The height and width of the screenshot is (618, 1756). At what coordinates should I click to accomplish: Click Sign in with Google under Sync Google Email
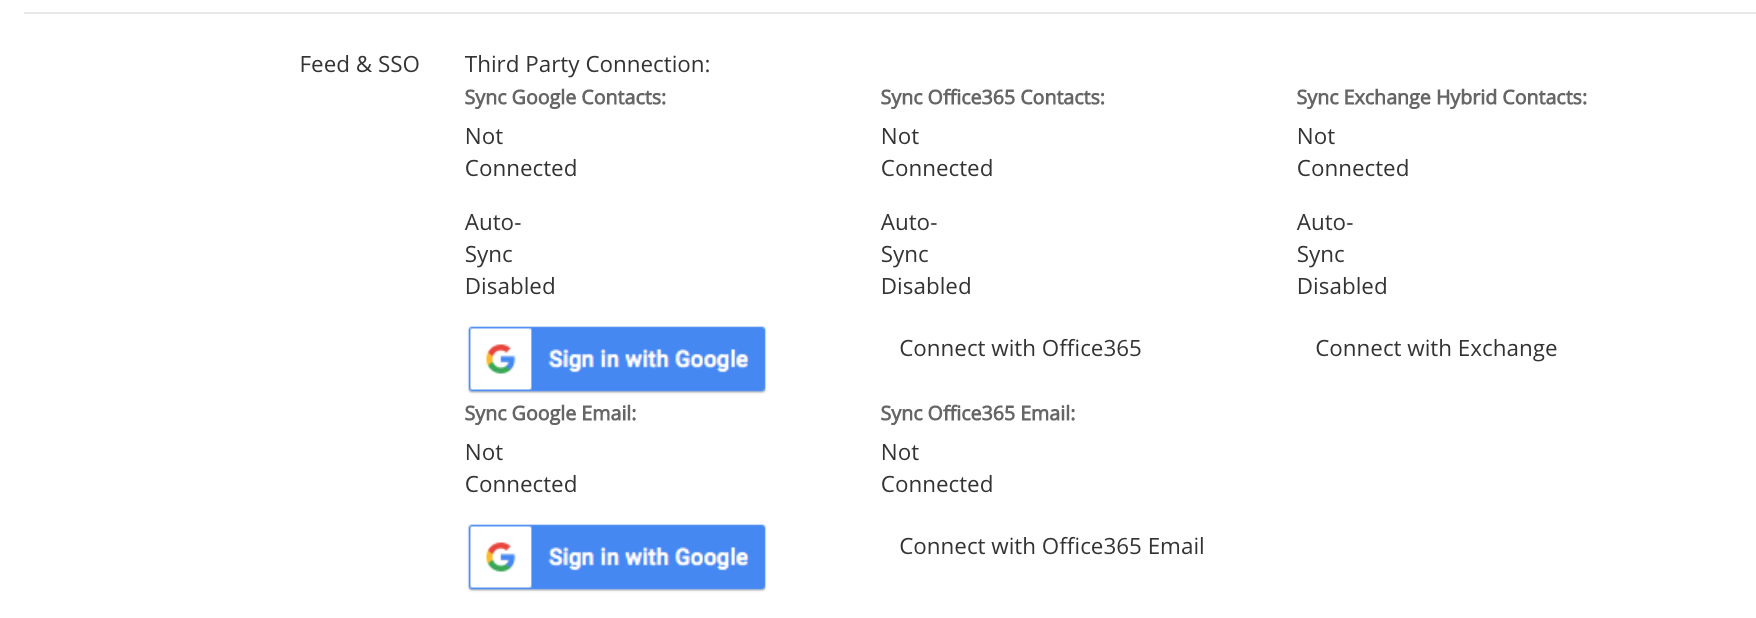[617, 557]
